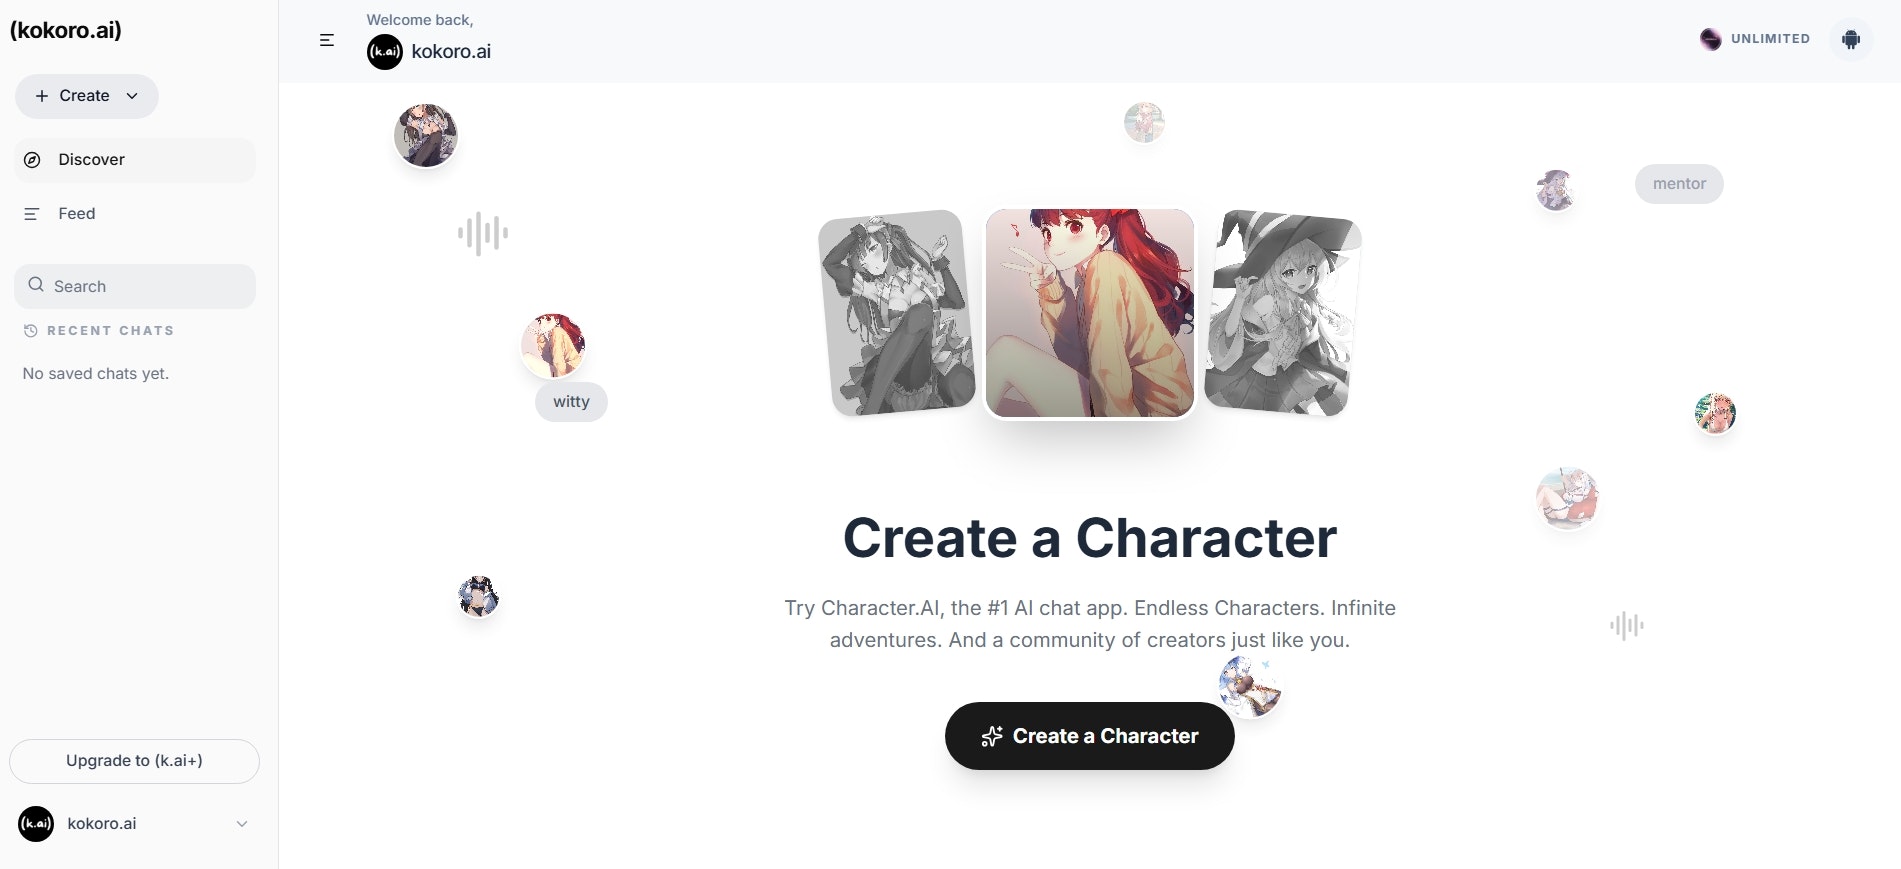This screenshot has width=1901, height=869.
Task: Open the Discover section icon
Action: [x=34, y=159]
